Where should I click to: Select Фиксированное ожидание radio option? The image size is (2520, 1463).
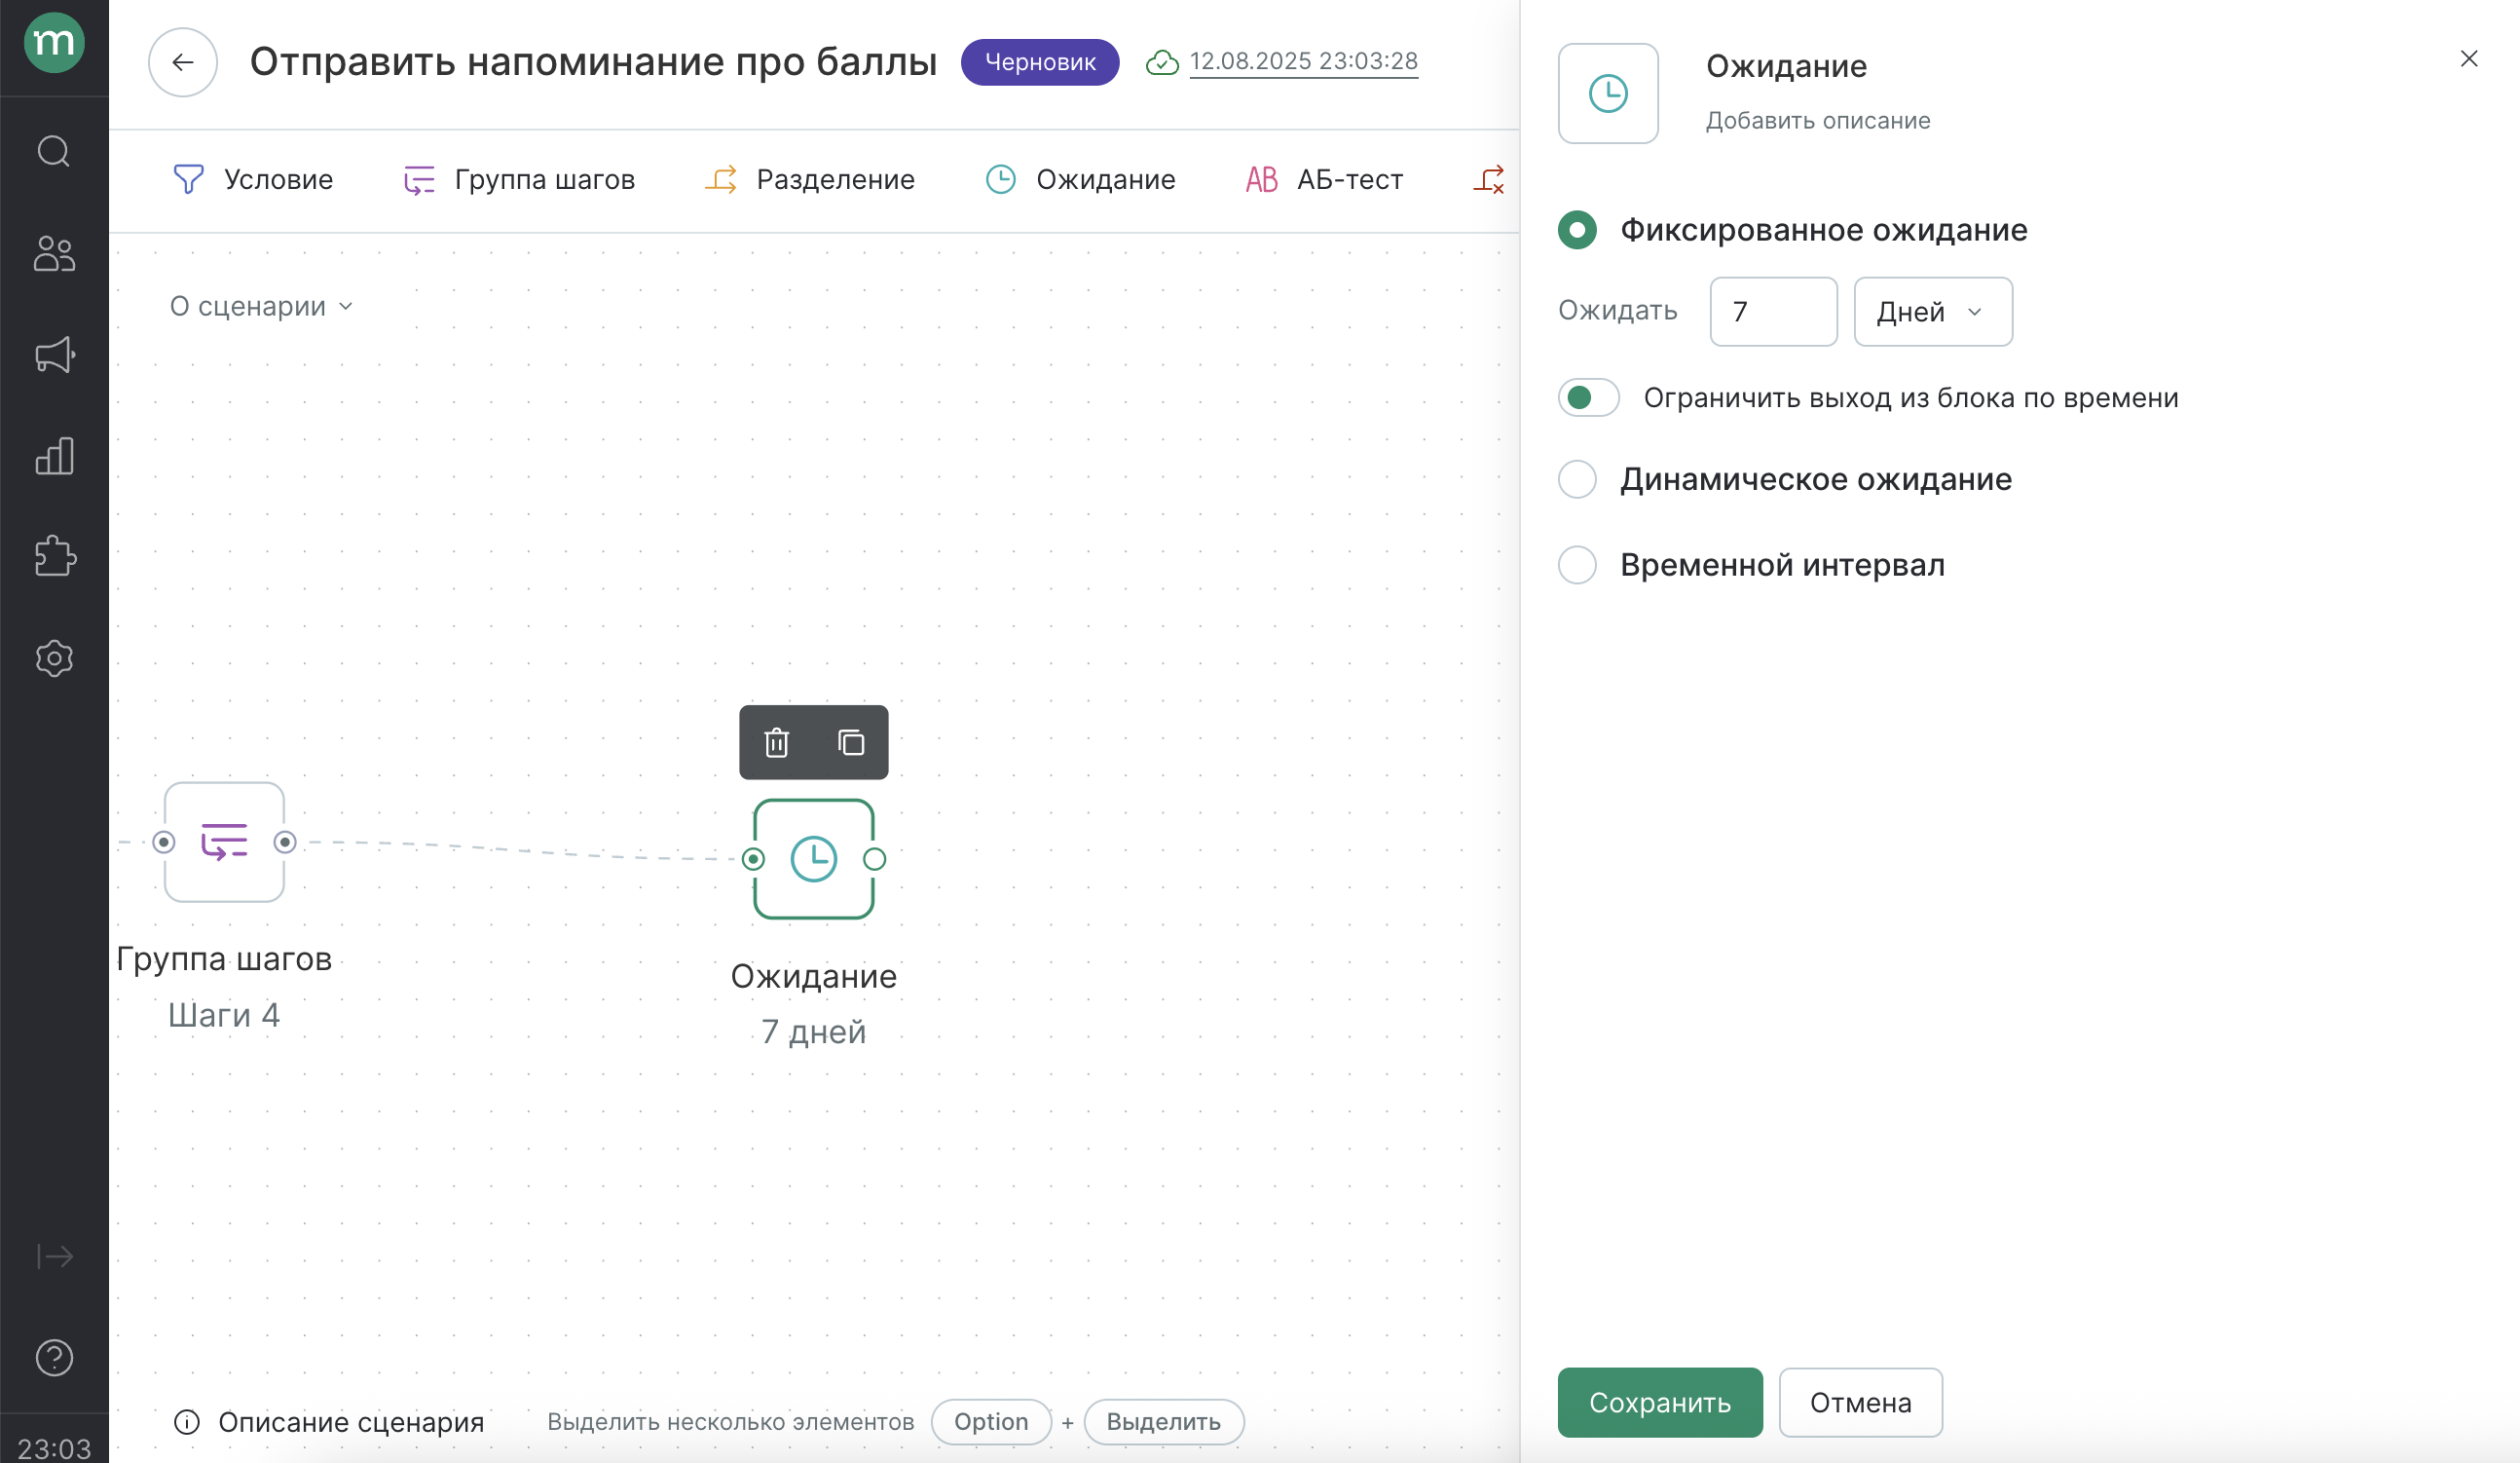point(1577,230)
